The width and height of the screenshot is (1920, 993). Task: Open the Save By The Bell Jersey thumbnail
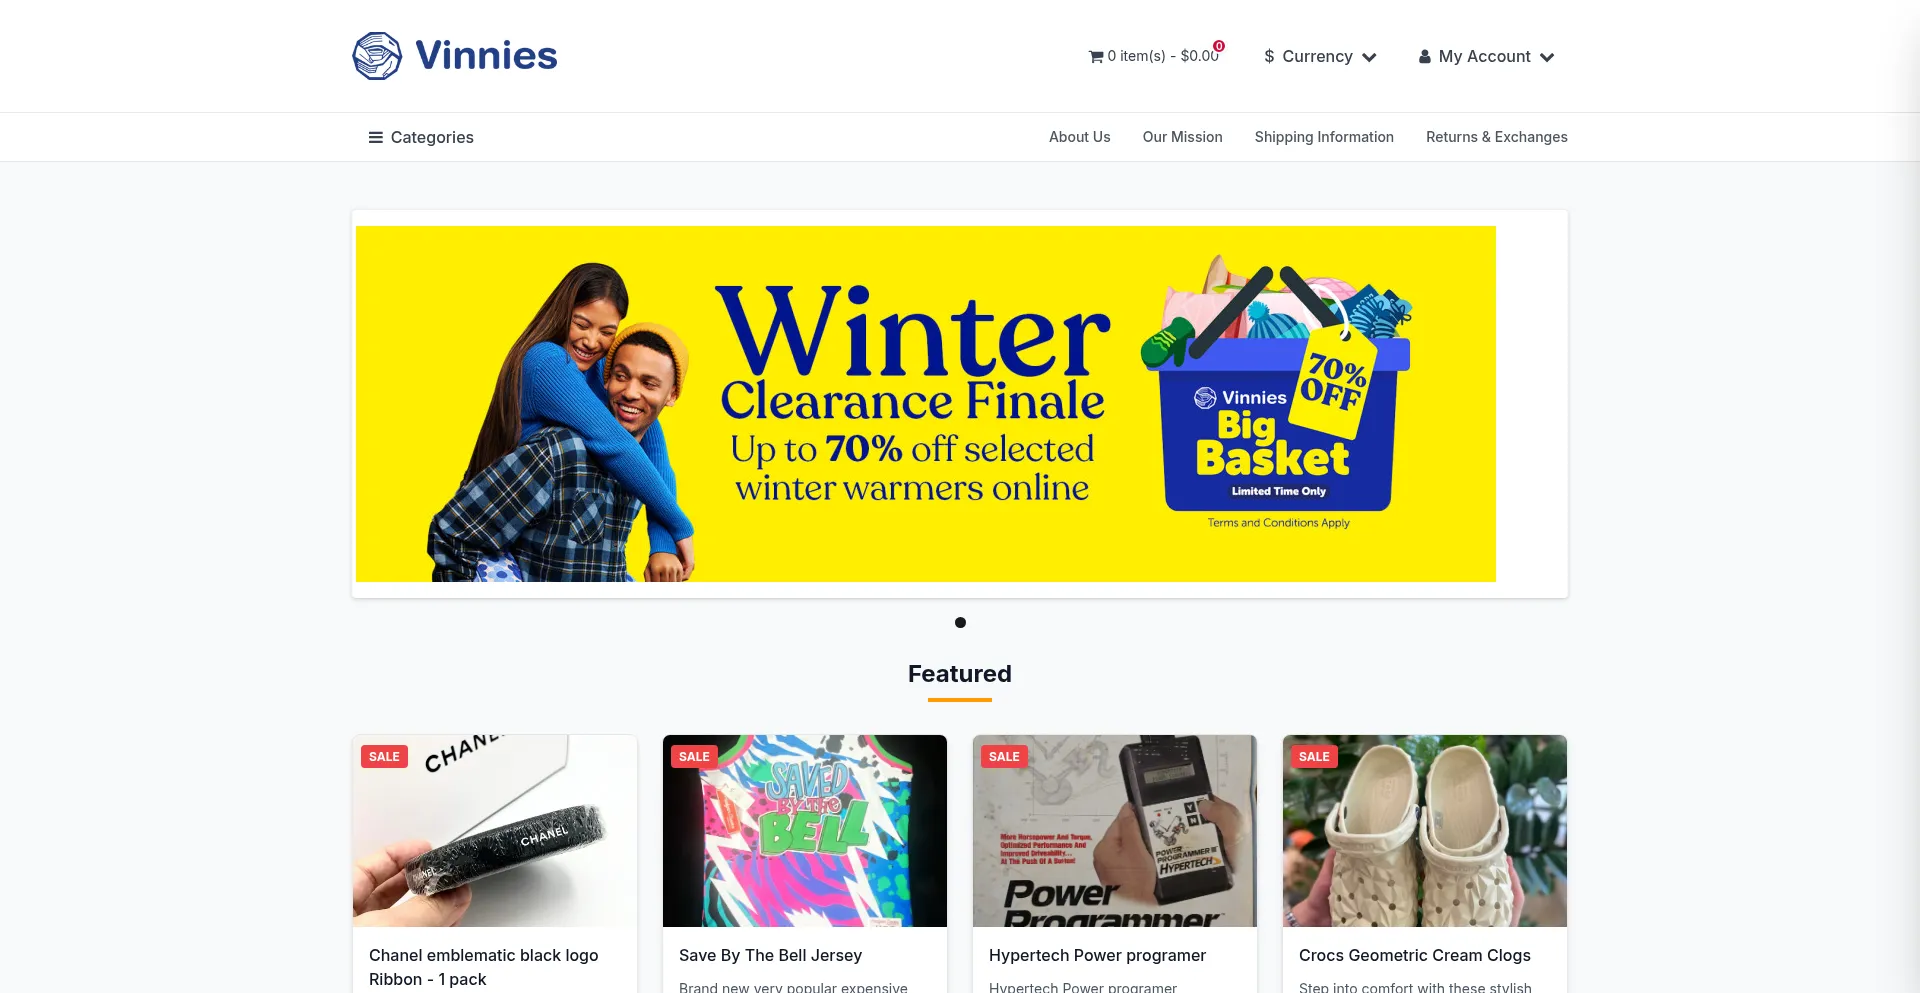tap(805, 831)
